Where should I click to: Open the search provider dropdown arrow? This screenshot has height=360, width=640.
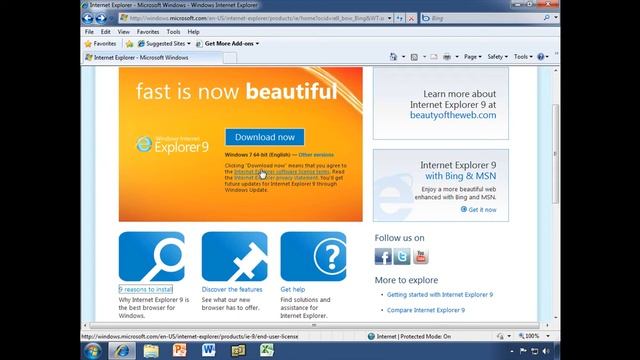(x=556, y=18)
